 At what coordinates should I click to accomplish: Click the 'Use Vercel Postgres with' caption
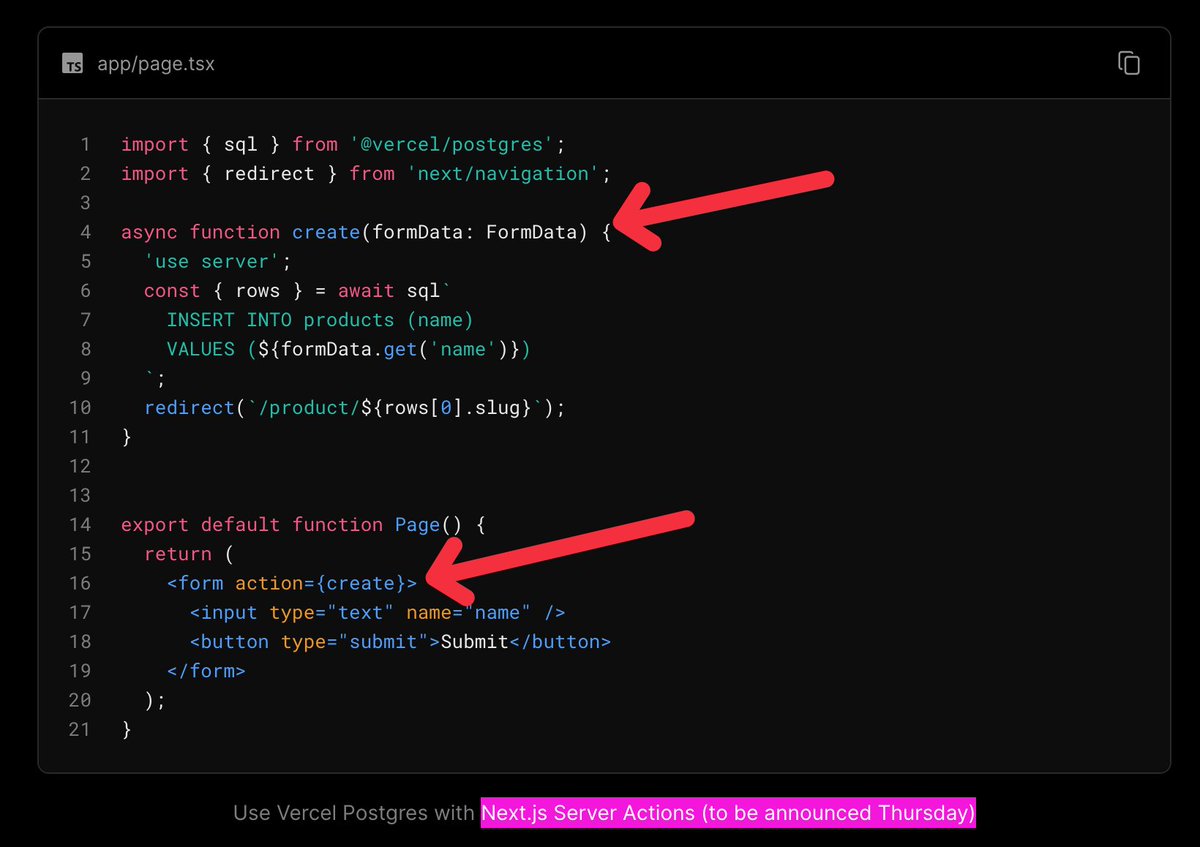point(354,813)
